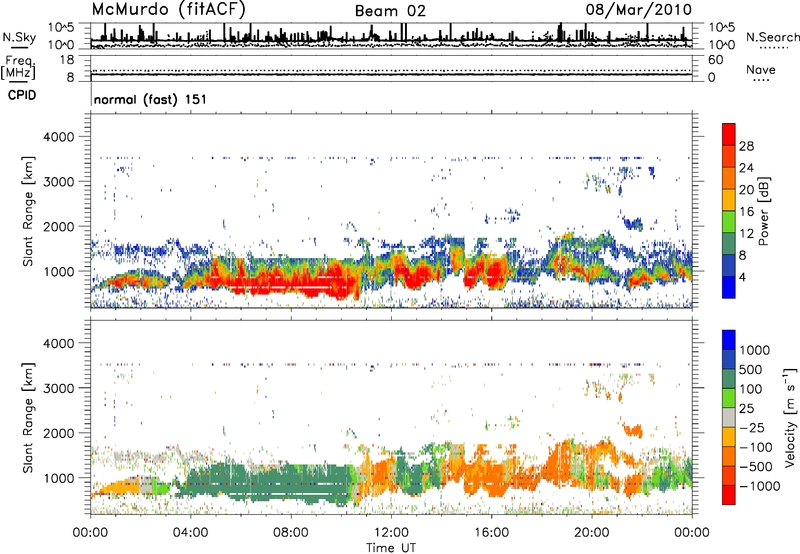The image size is (800, 554).
Task: Click the '500' Velocity colorbar tick value
Action: [x=751, y=369]
